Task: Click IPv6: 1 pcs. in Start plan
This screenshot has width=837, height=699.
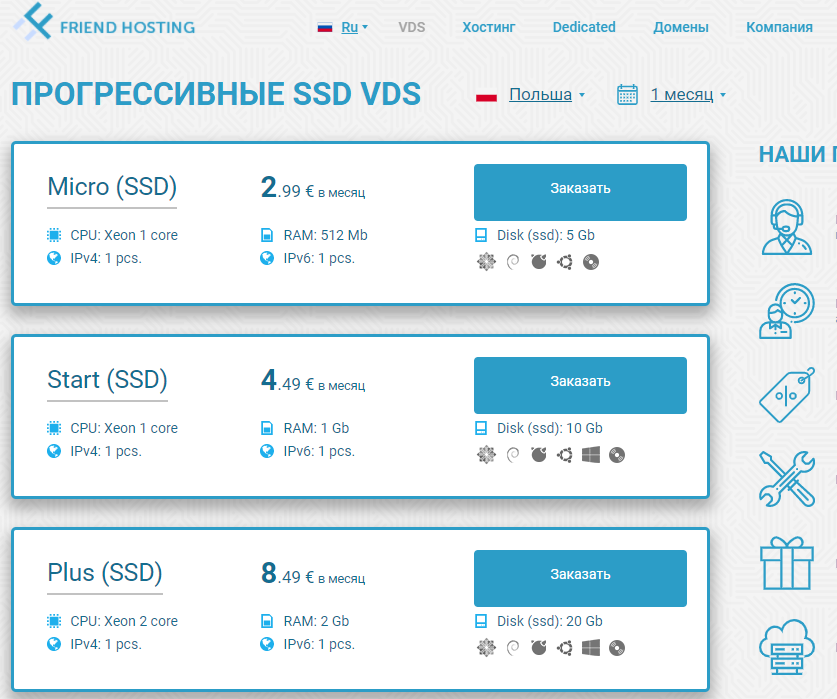Action: click(319, 452)
